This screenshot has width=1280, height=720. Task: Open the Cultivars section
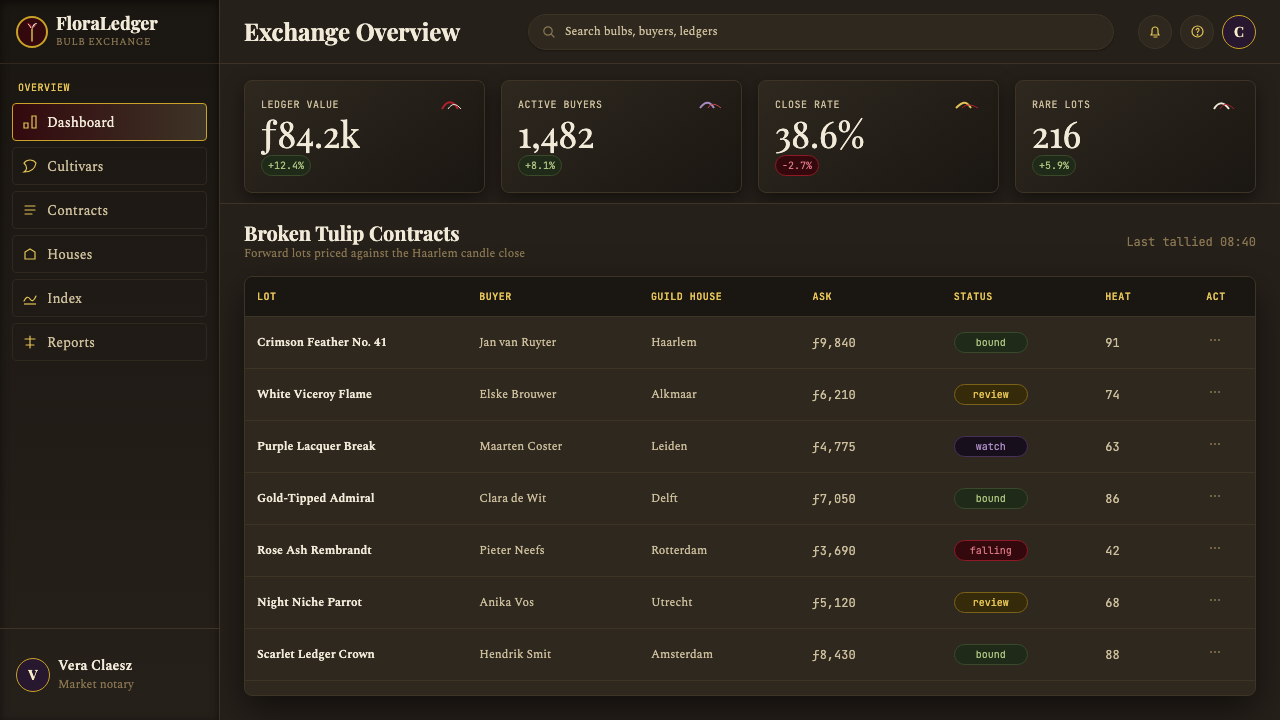[109, 166]
